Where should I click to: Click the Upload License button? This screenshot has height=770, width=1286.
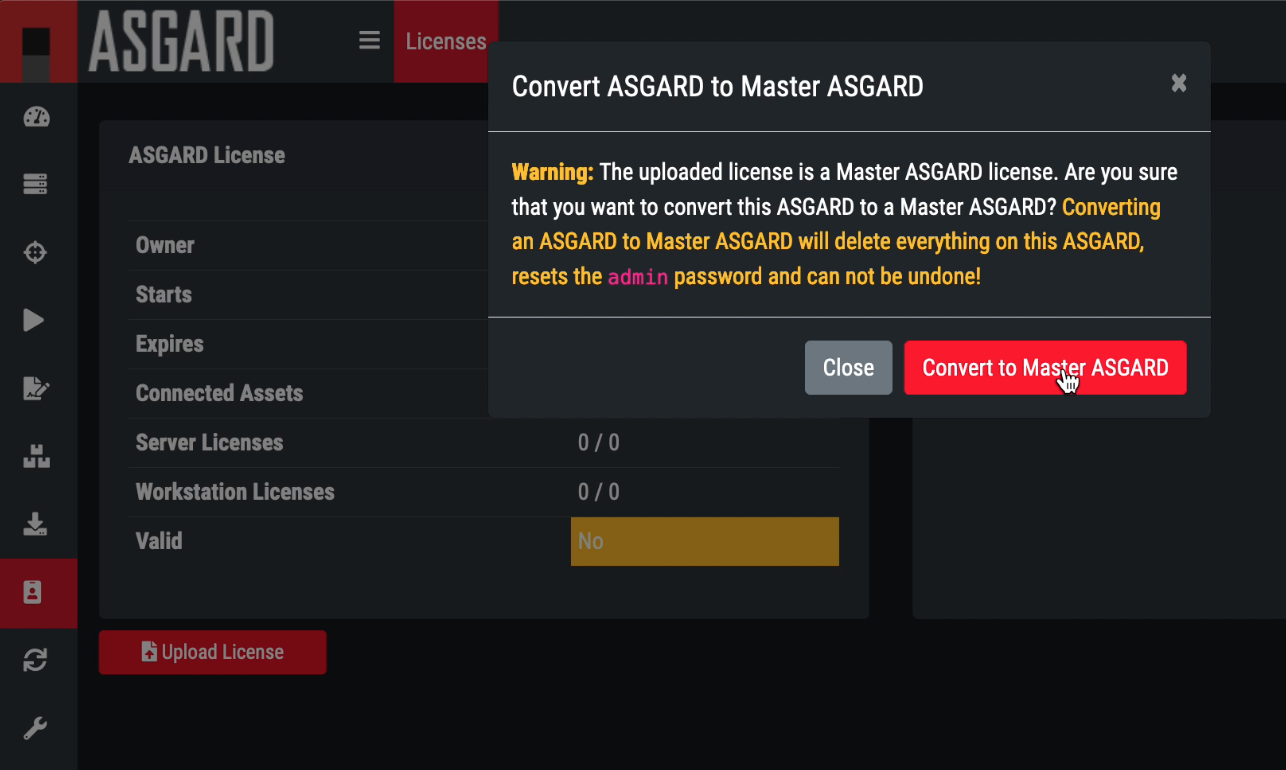tap(212, 652)
